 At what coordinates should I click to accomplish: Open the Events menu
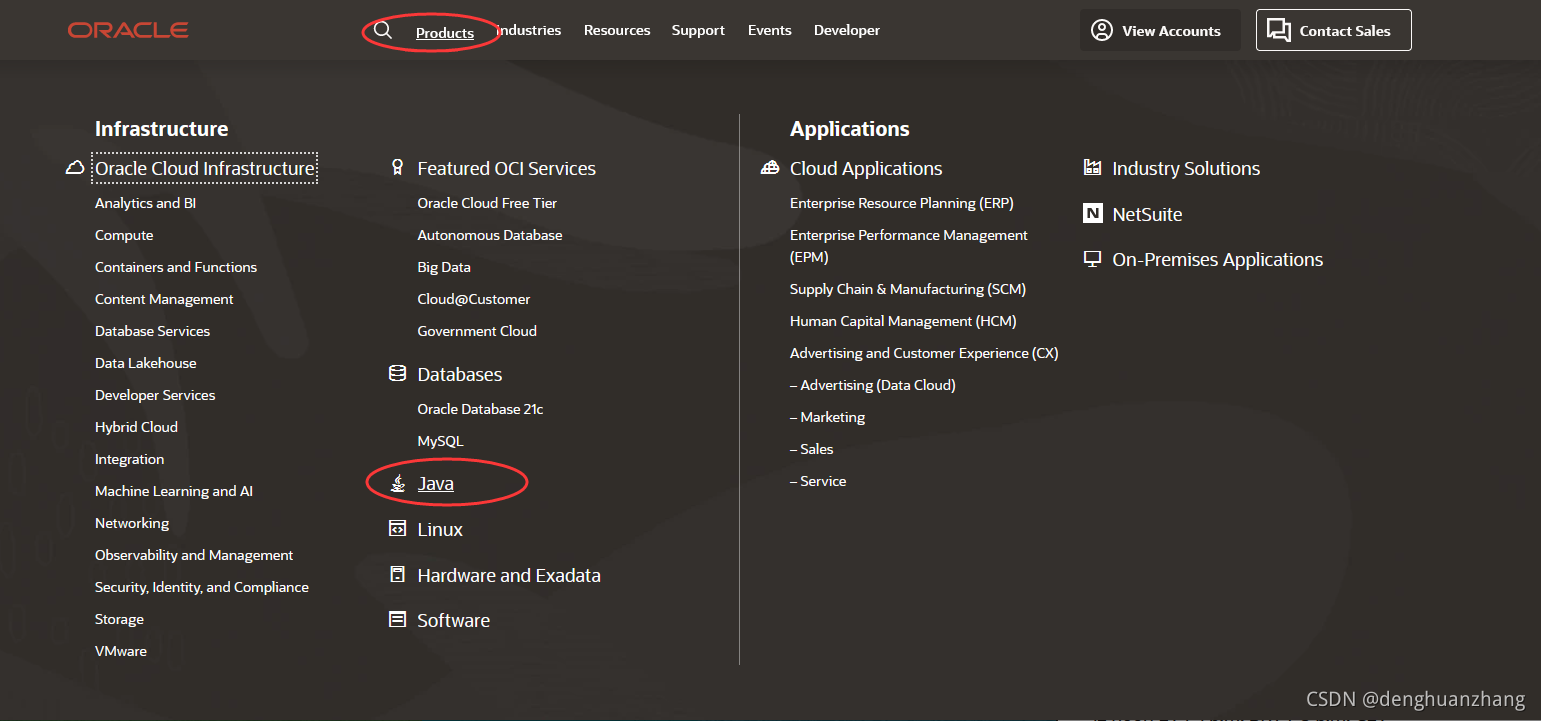click(770, 30)
